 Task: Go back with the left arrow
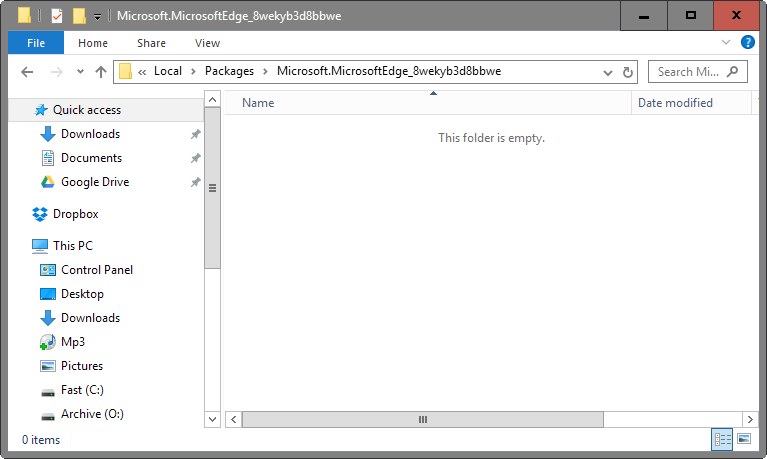[x=27, y=72]
